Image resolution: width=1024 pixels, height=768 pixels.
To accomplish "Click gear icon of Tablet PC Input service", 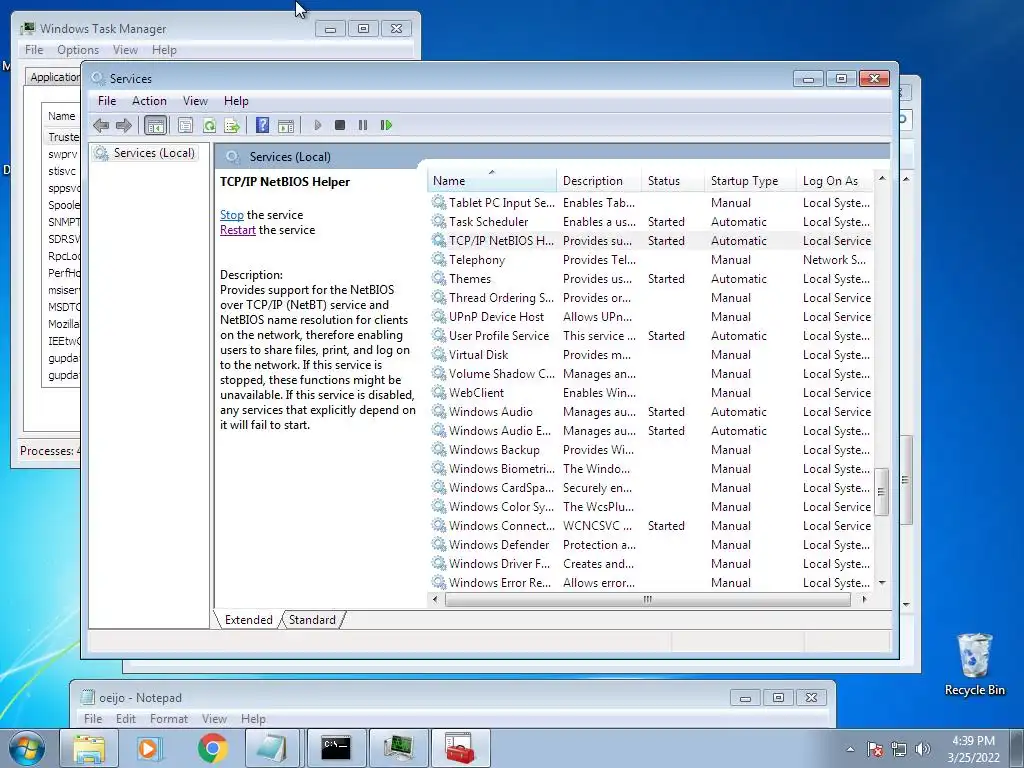I will click(x=439, y=203).
